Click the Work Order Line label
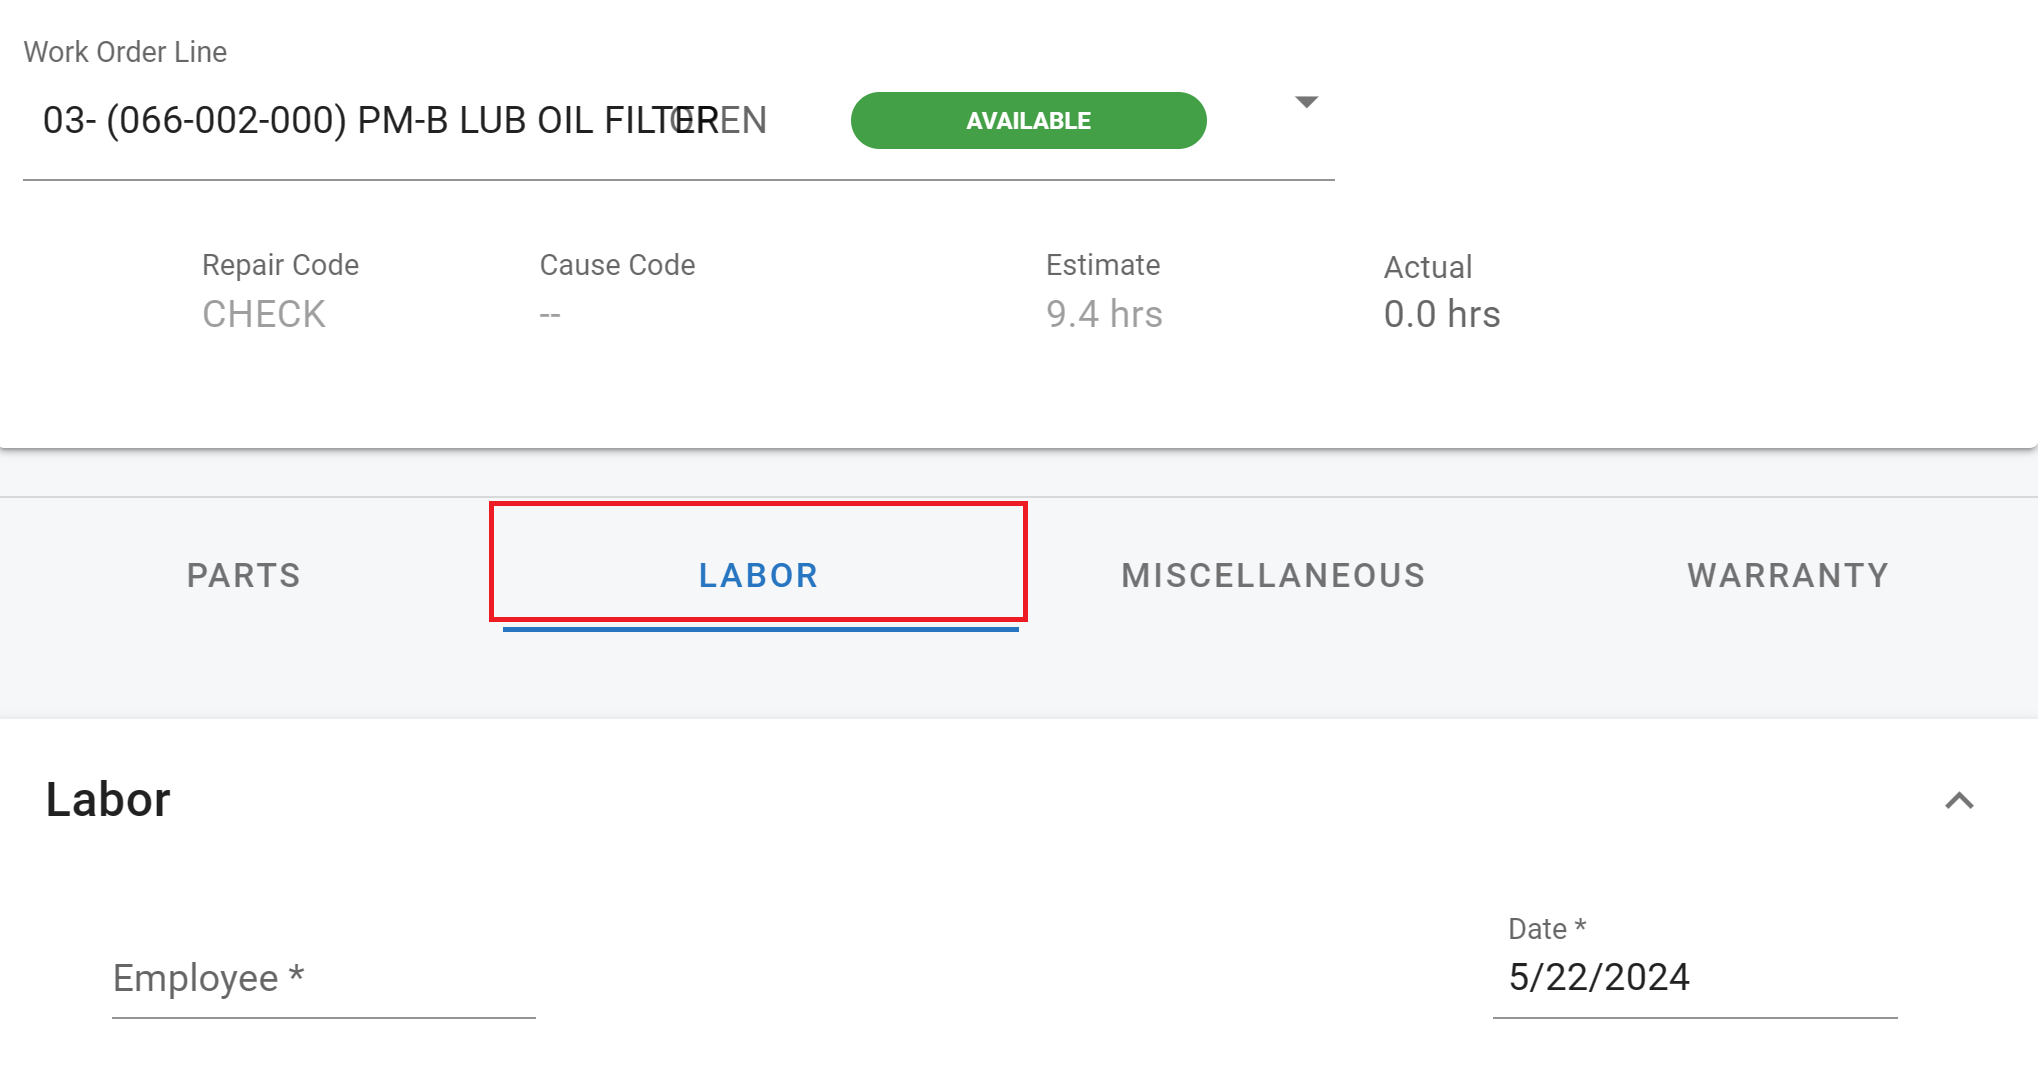 [125, 52]
